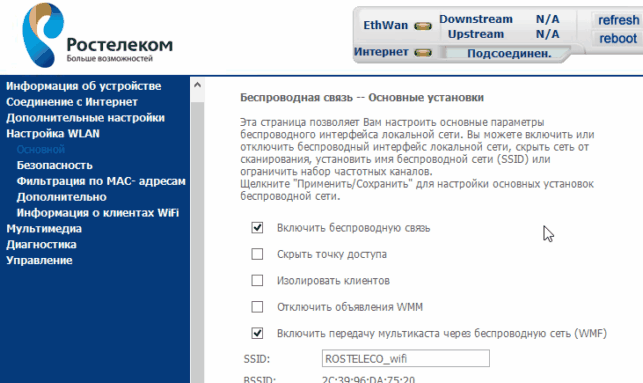The image size is (643, 383).
Task: Click the Интернет status LED indicator
Action: click(423, 52)
